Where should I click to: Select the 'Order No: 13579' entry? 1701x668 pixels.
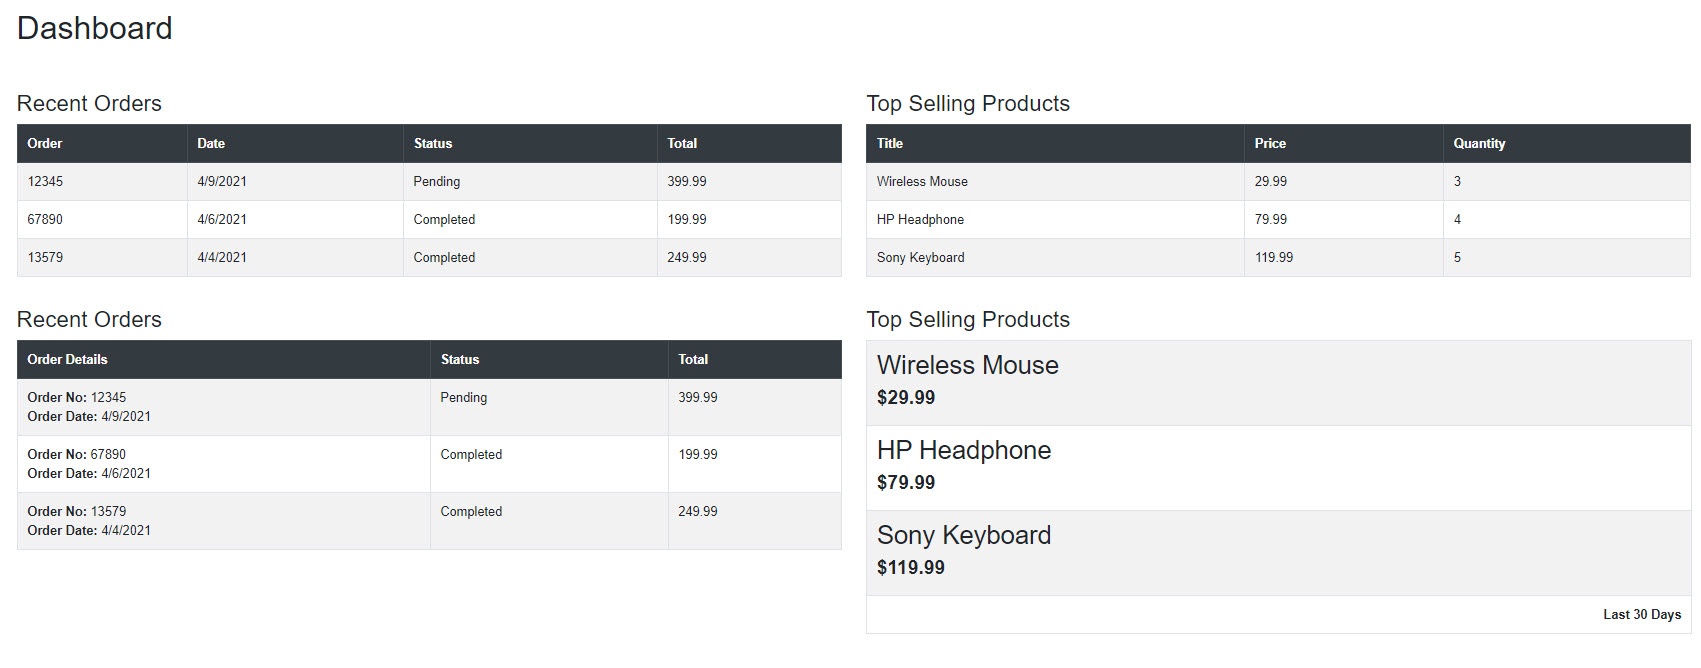(x=77, y=511)
